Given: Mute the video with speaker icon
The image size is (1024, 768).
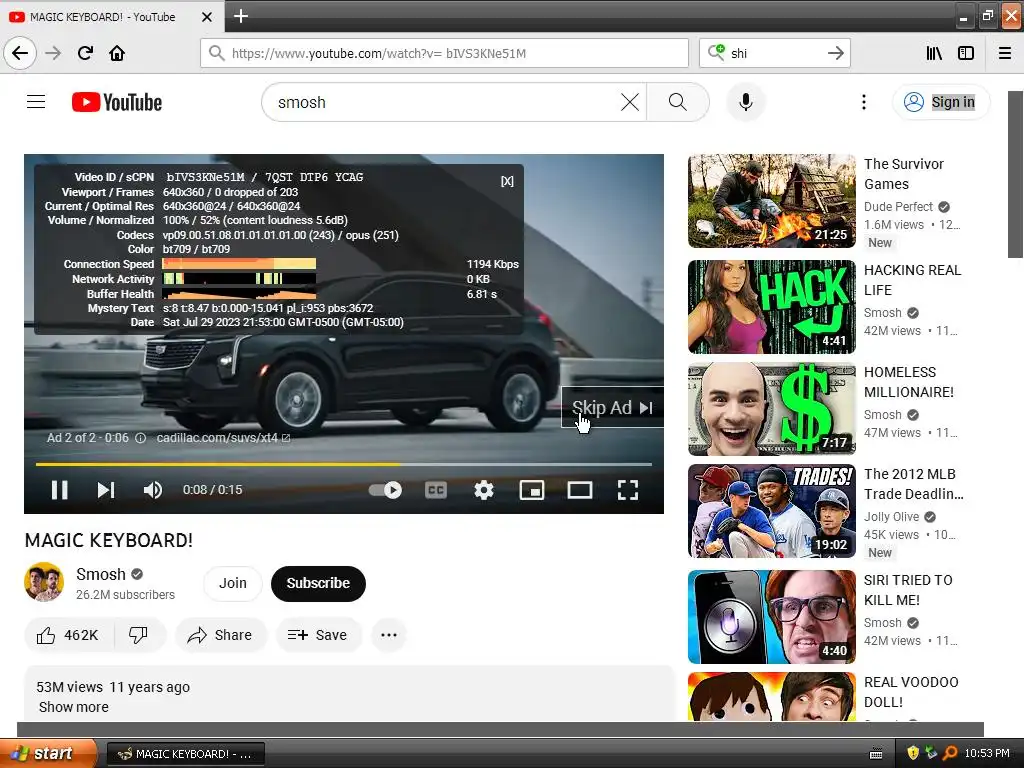Looking at the screenshot, I should click(153, 490).
